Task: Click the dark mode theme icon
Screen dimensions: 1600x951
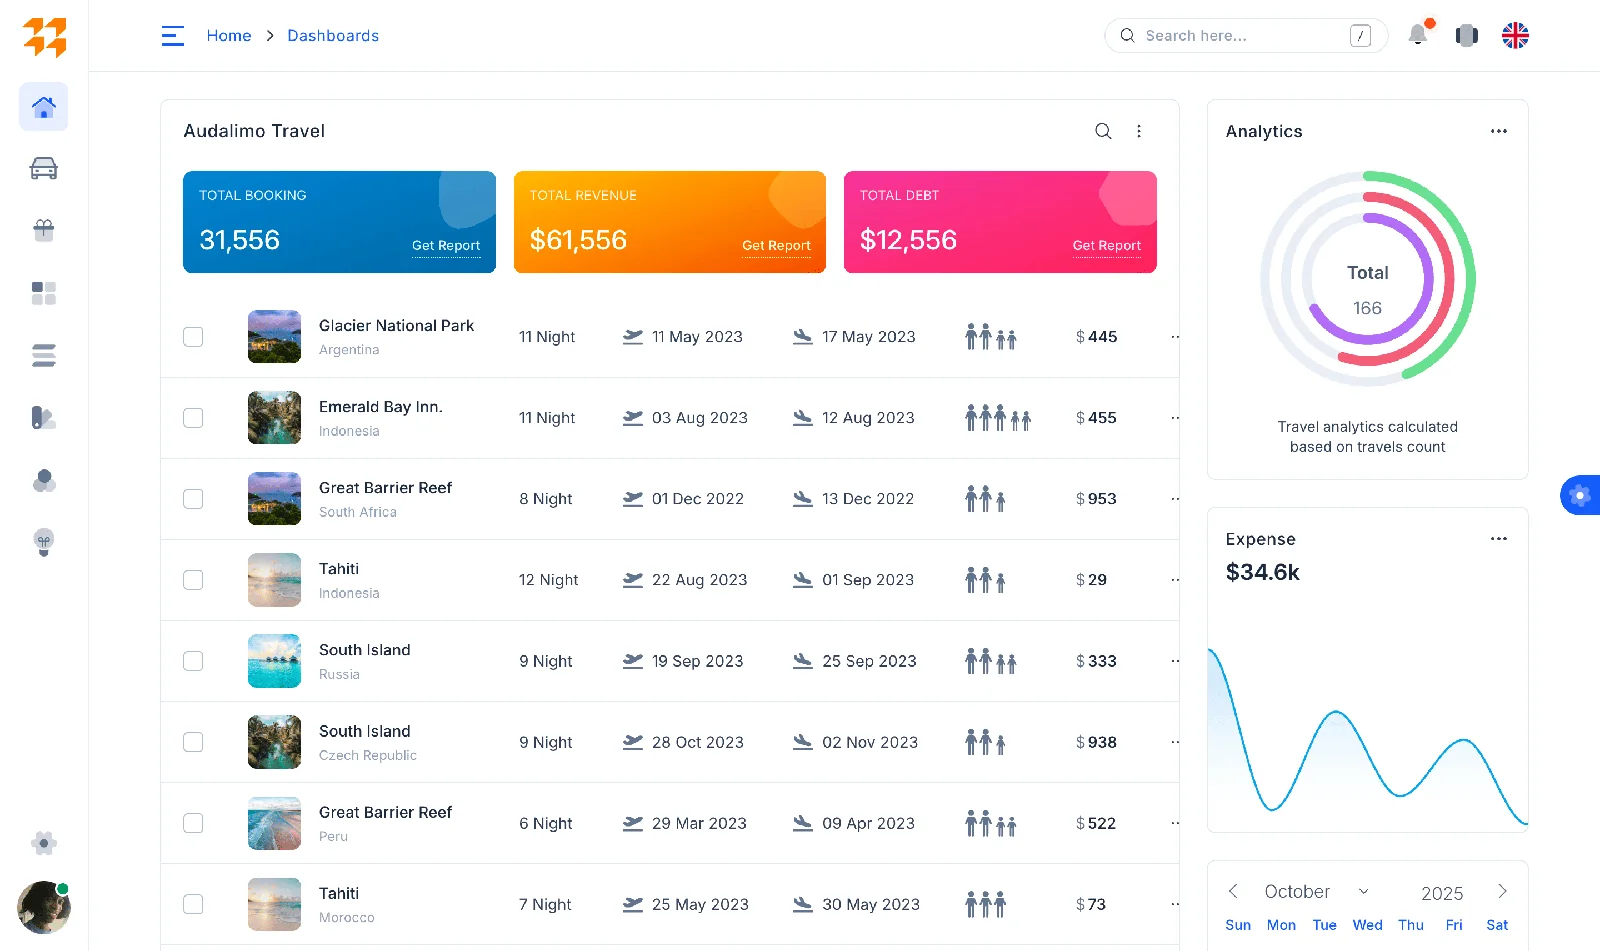Action: [x=1467, y=36]
